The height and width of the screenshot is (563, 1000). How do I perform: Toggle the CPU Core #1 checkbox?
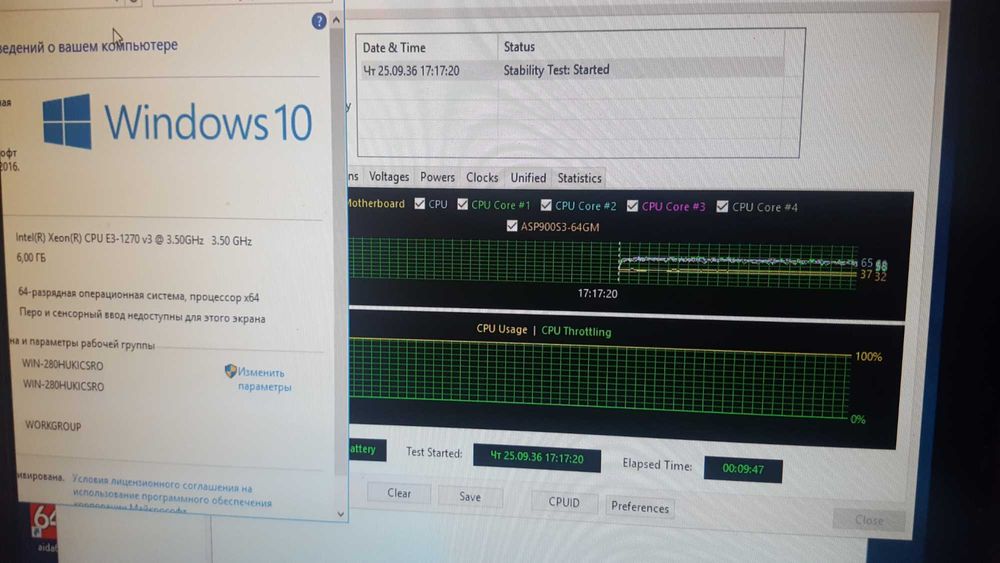(x=462, y=204)
